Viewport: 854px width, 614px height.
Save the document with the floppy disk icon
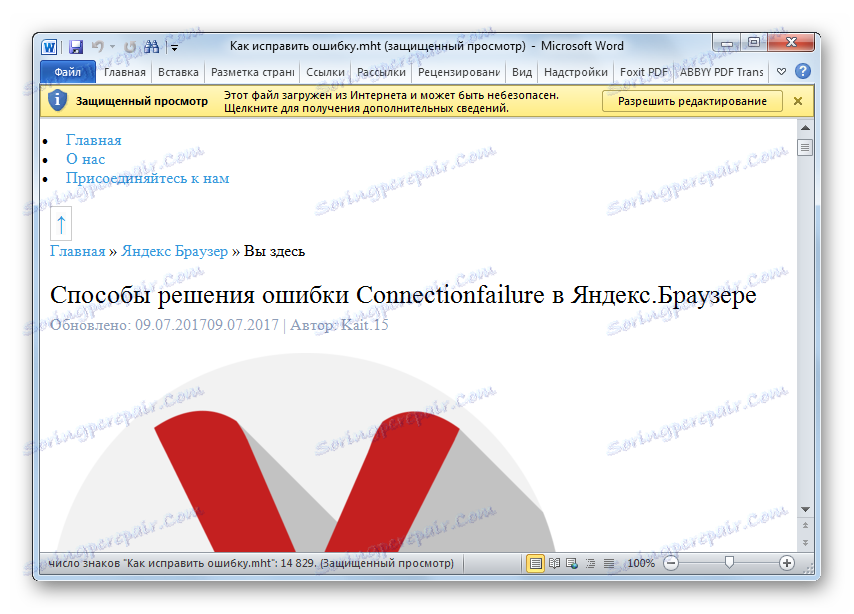[76, 47]
